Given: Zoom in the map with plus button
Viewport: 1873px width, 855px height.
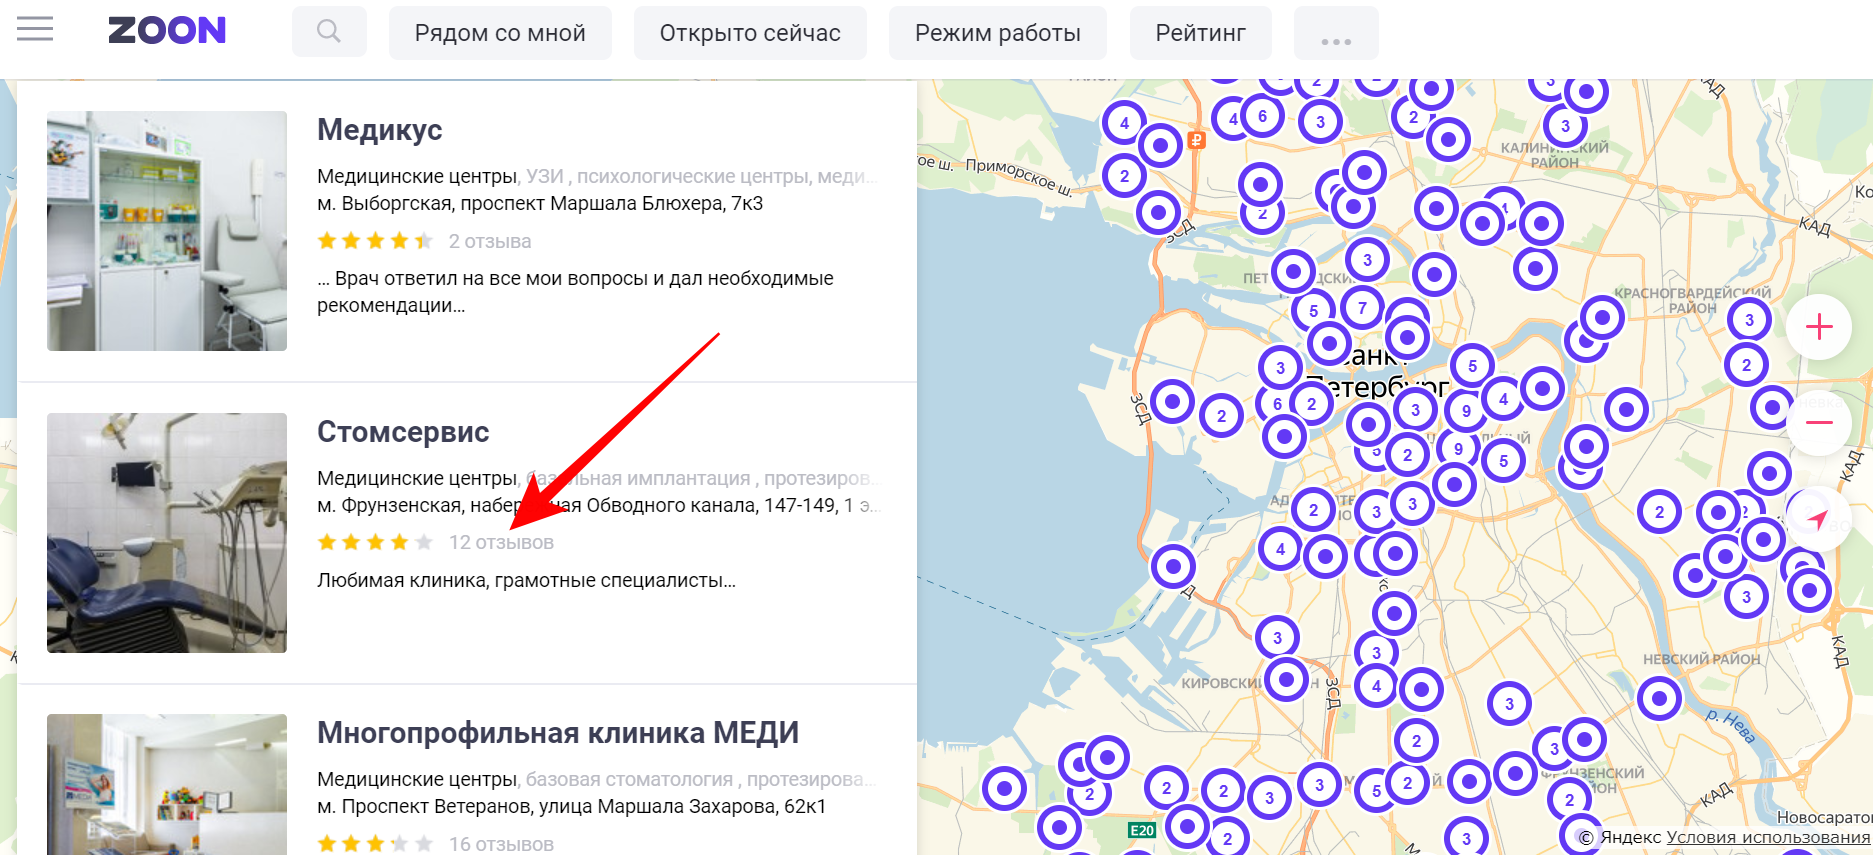Looking at the screenshot, I should coord(1819,327).
